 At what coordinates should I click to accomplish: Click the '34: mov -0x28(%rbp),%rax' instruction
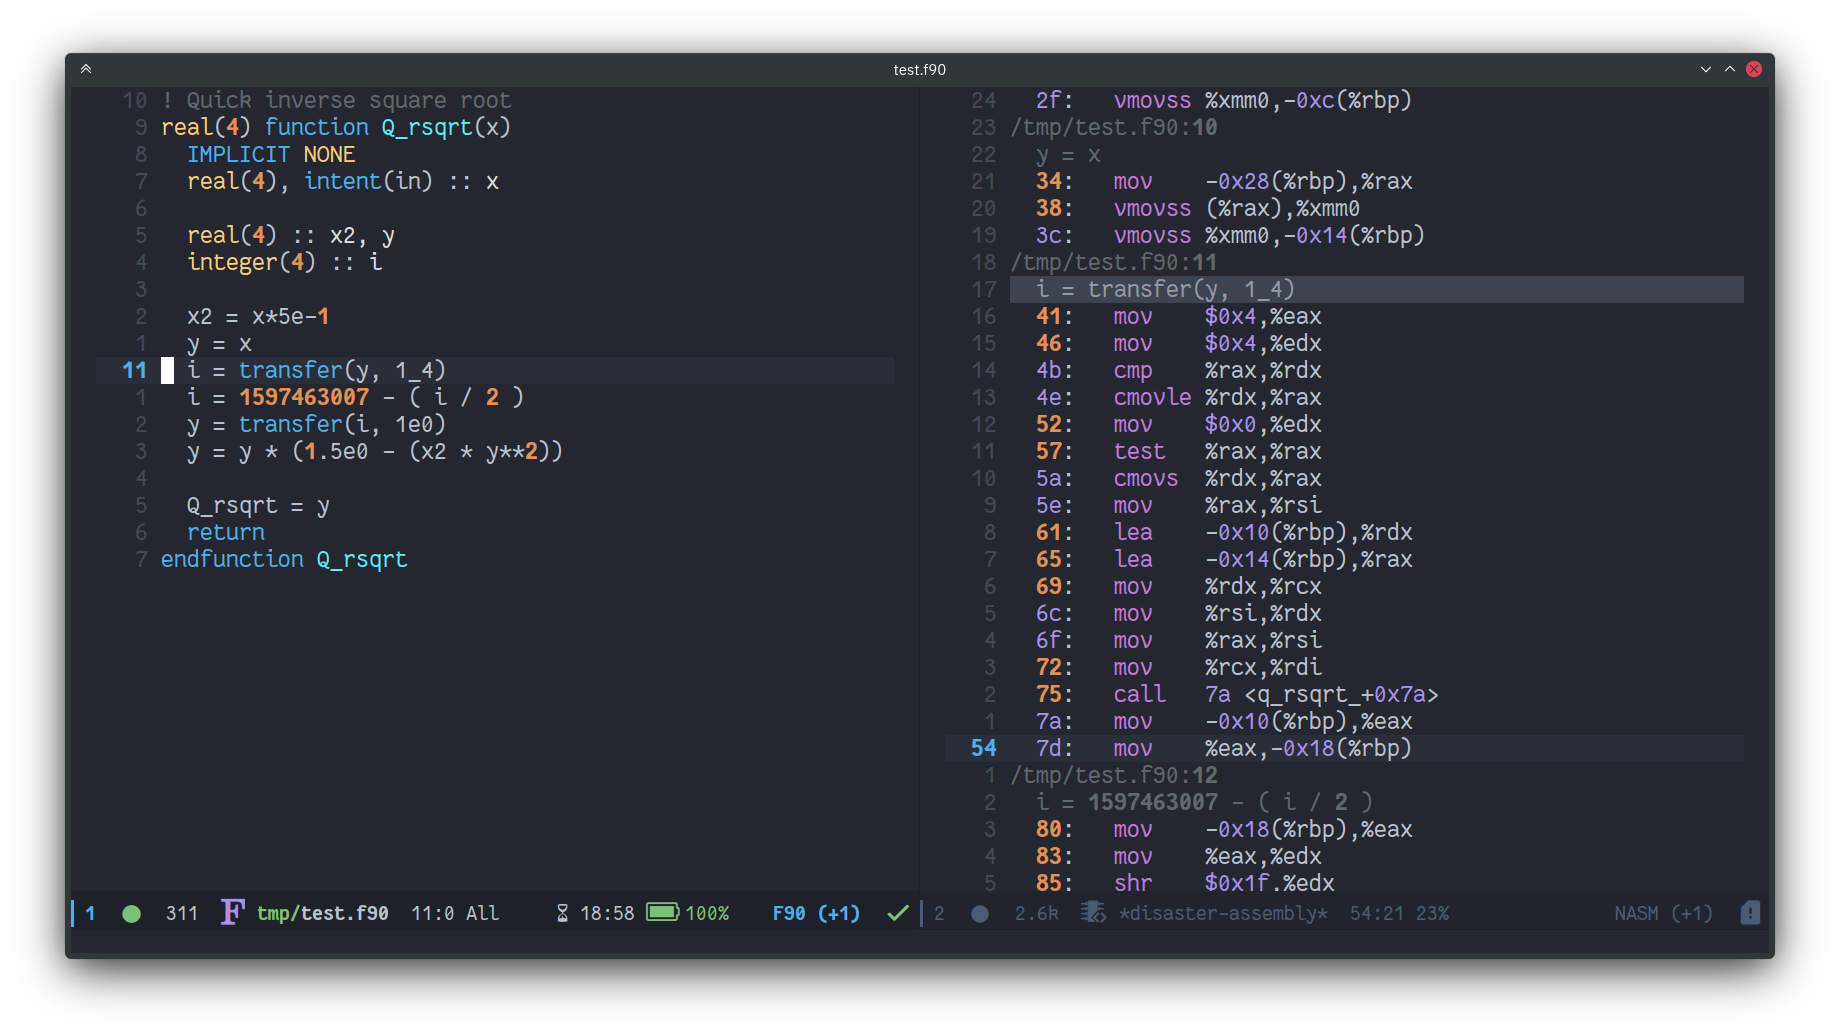[1224, 181]
